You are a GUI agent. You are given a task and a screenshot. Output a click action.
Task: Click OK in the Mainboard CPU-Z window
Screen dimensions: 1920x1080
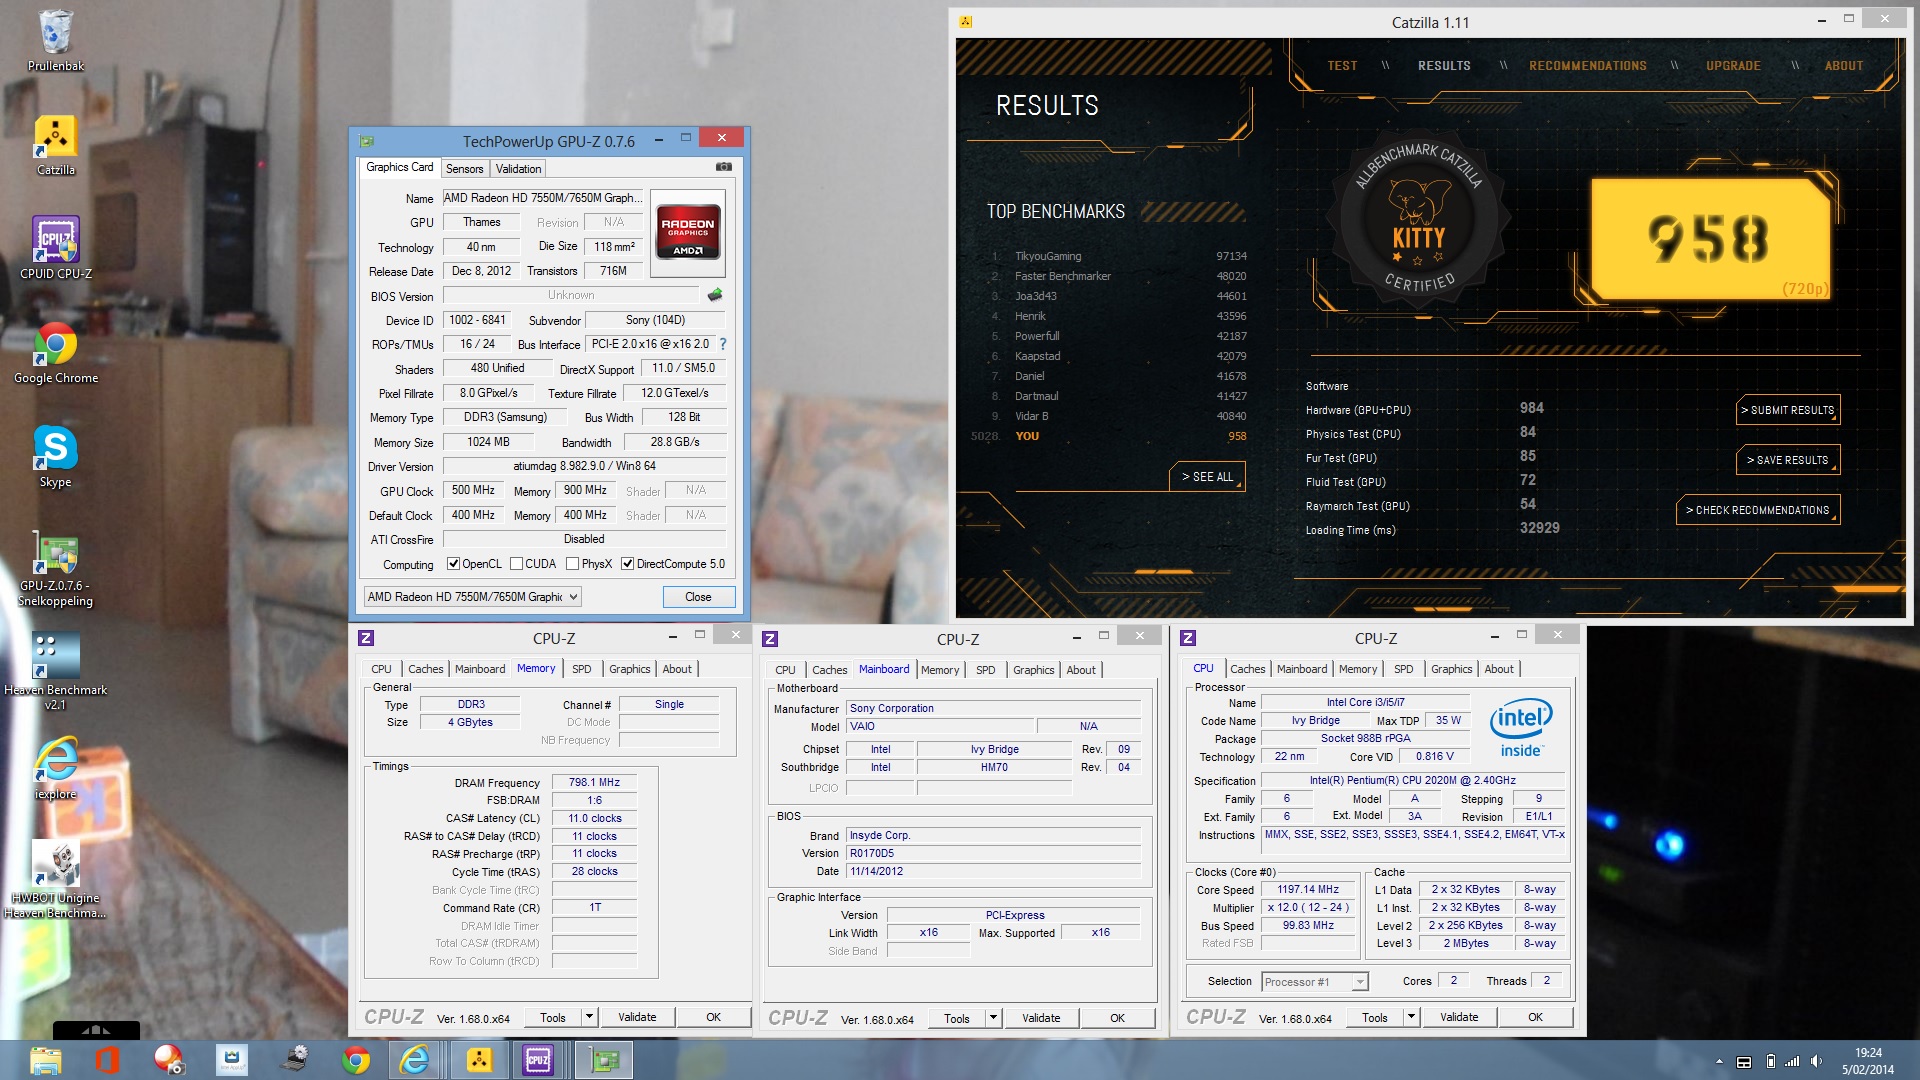1117,1018
